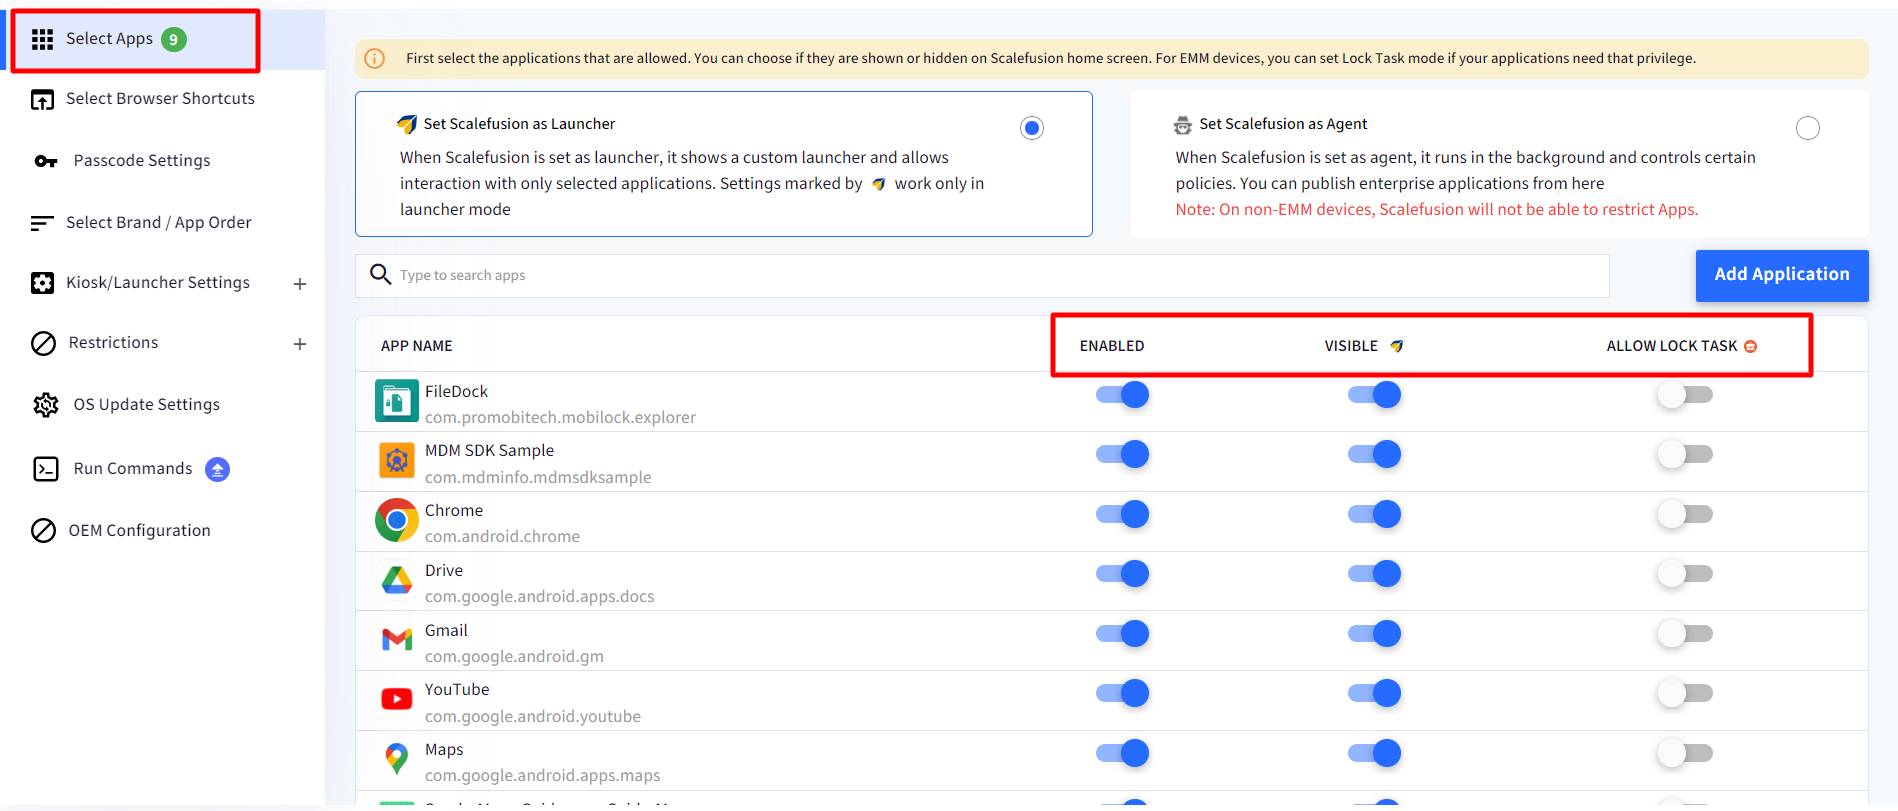This screenshot has height=811, width=1898.
Task: Turn off Visible toggle for Drive
Action: coord(1374,573)
